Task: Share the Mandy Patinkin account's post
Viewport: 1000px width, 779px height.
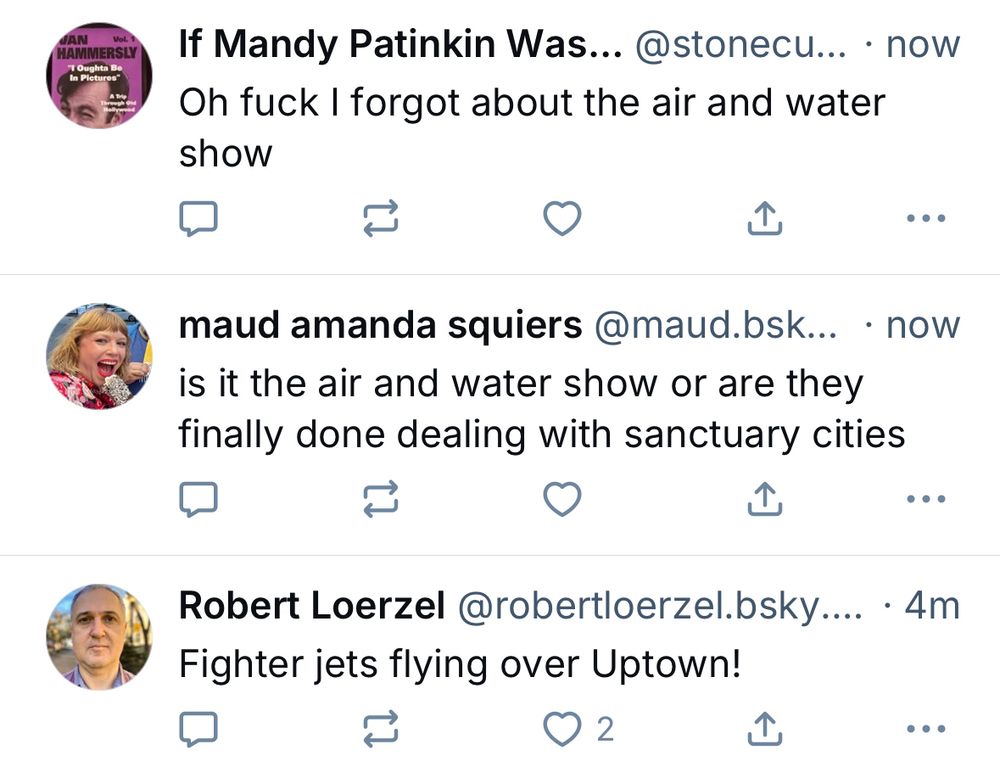Action: click(764, 218)
